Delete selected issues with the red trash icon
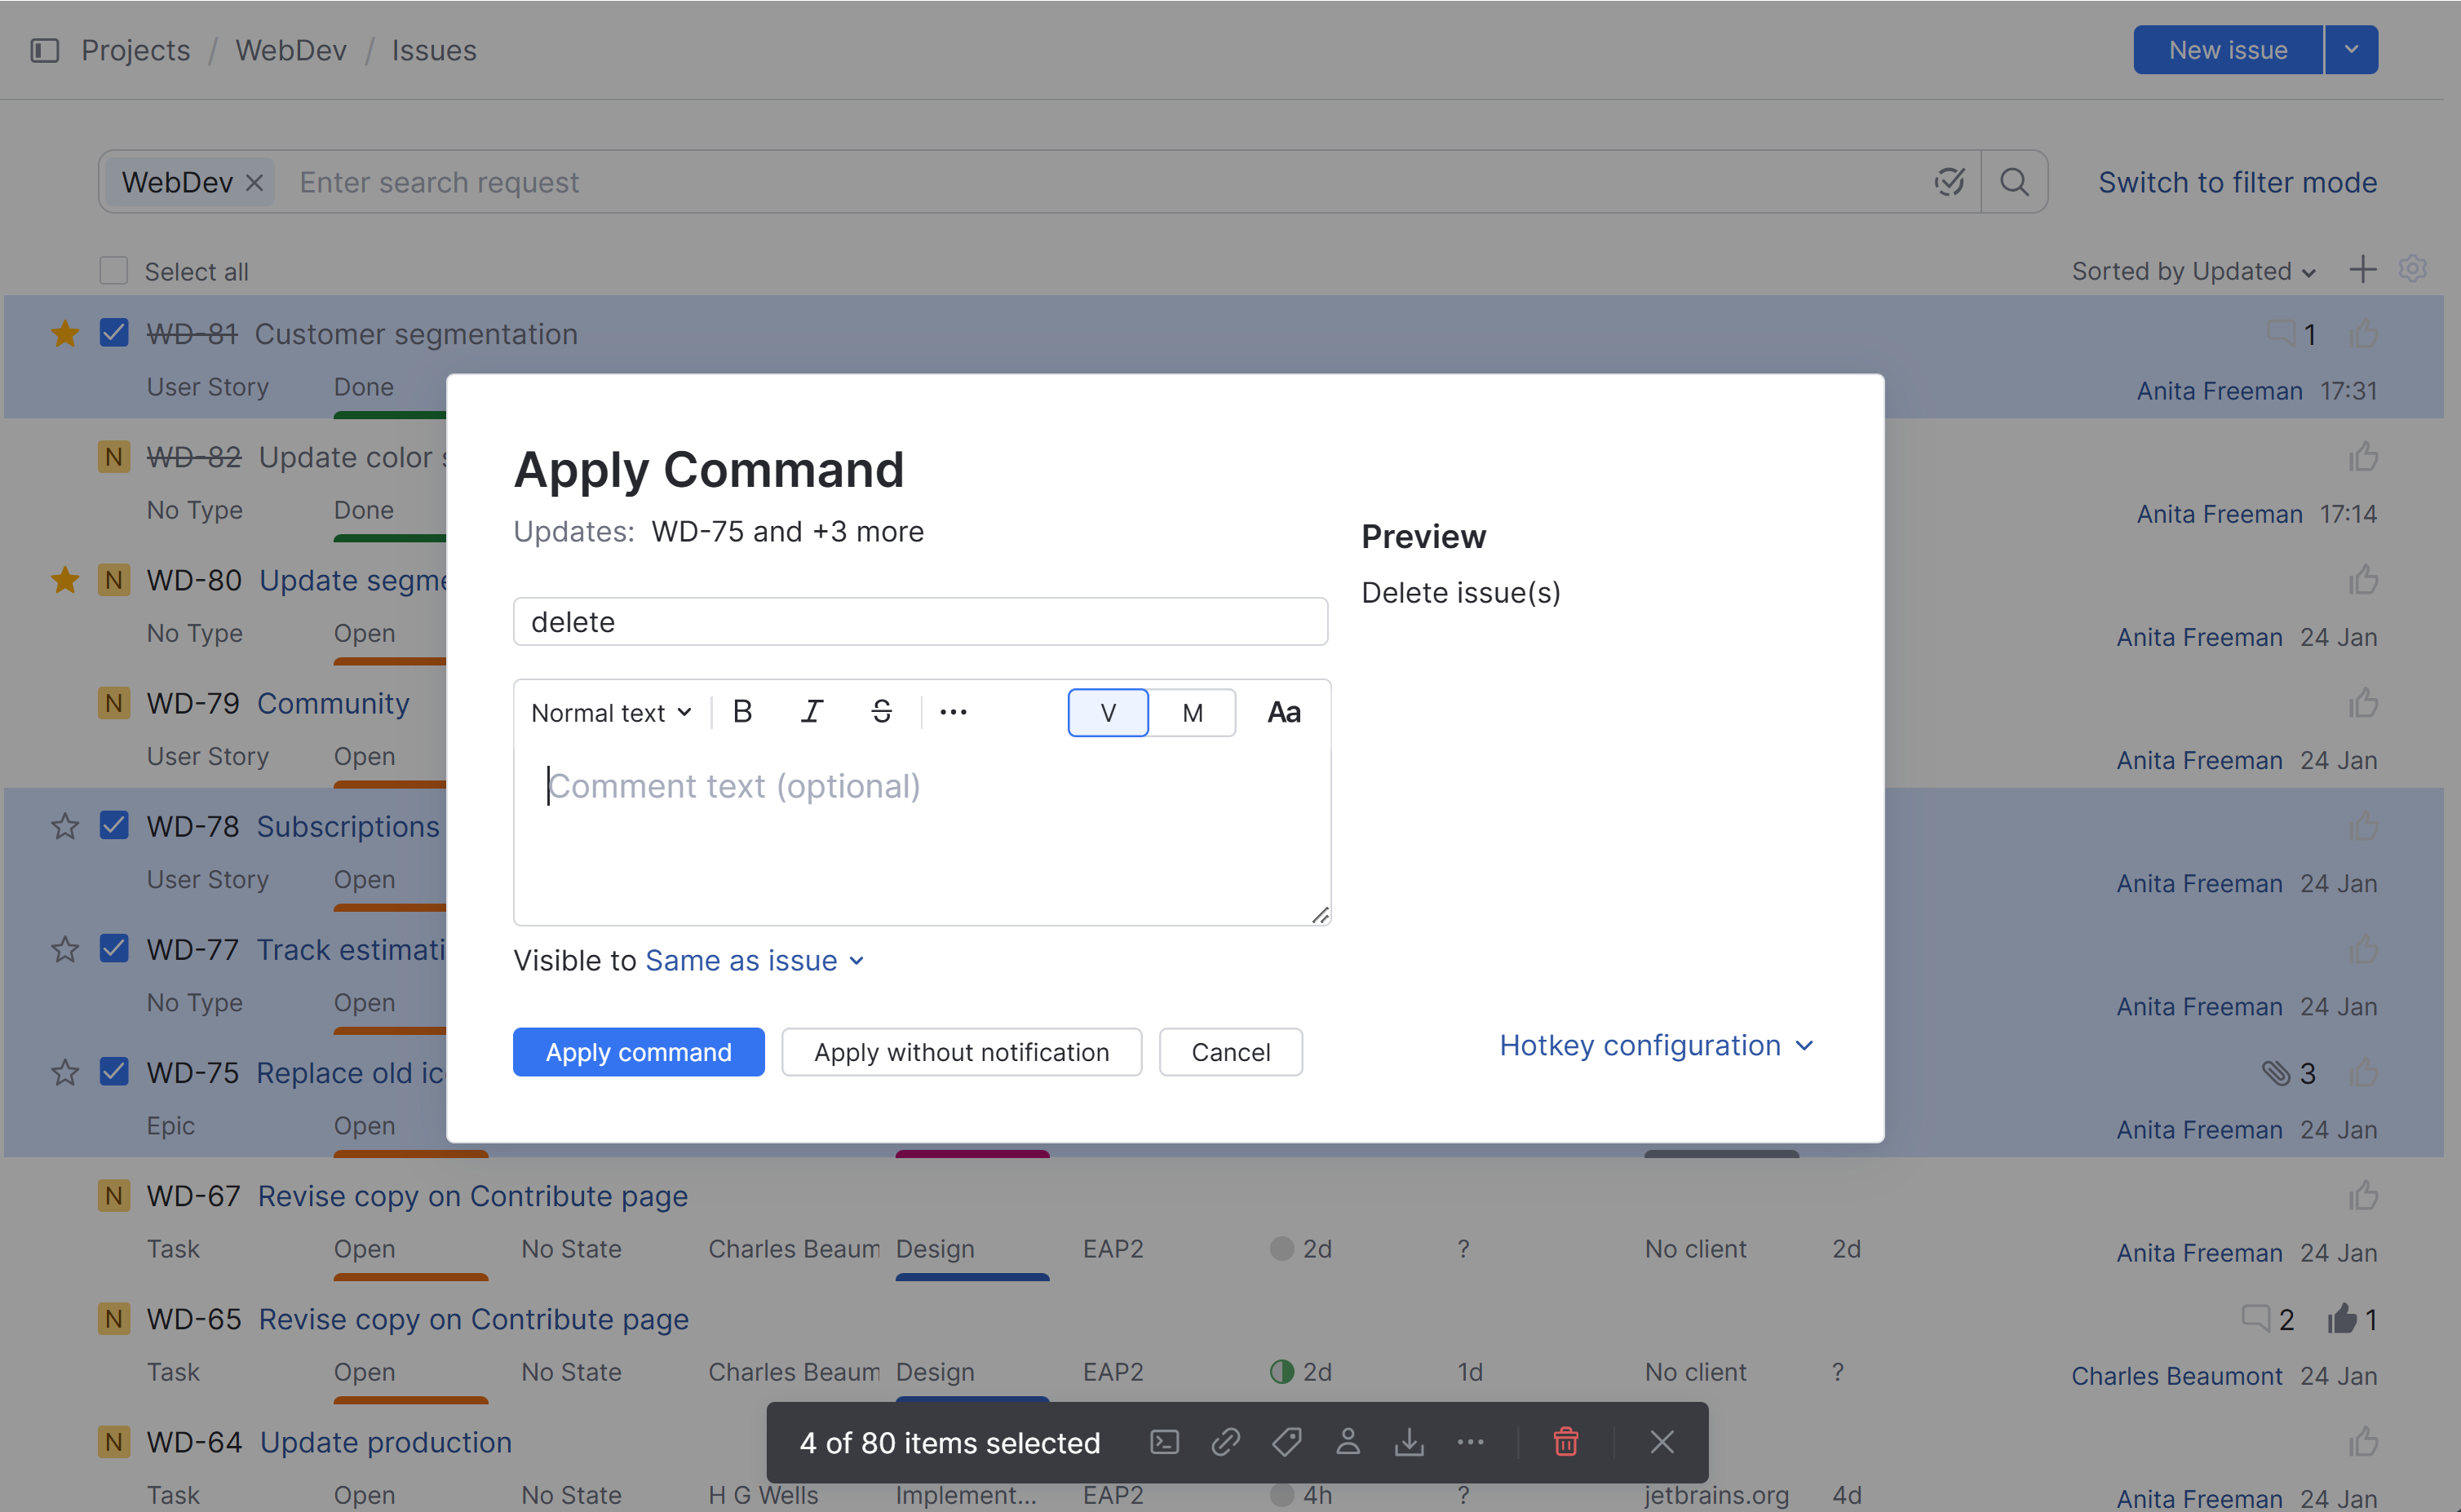Screen dimensions: 2461x1512 [x=1566, y=1442]
